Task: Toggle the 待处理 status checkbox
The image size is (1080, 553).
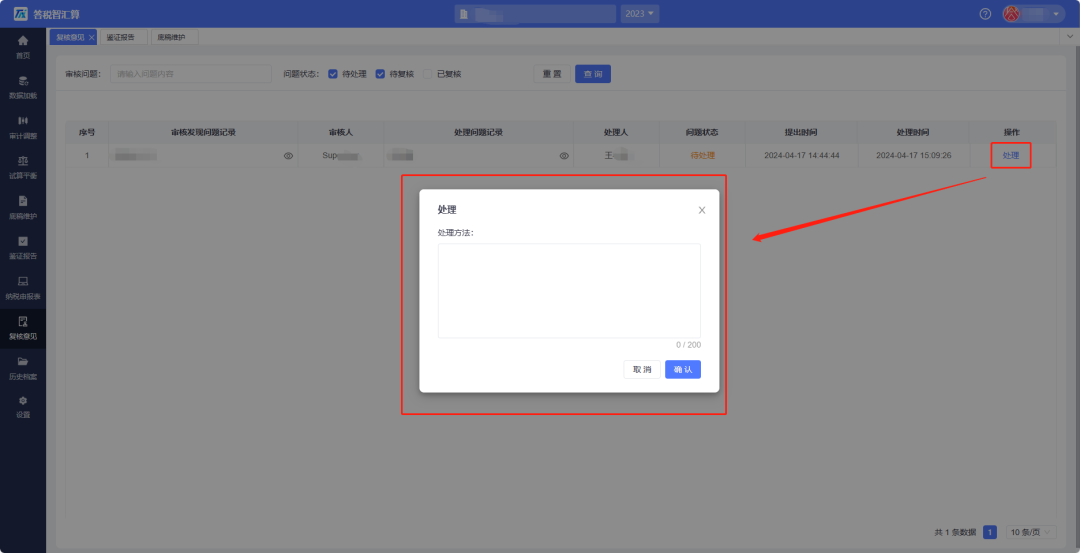Action: point(333,74)
